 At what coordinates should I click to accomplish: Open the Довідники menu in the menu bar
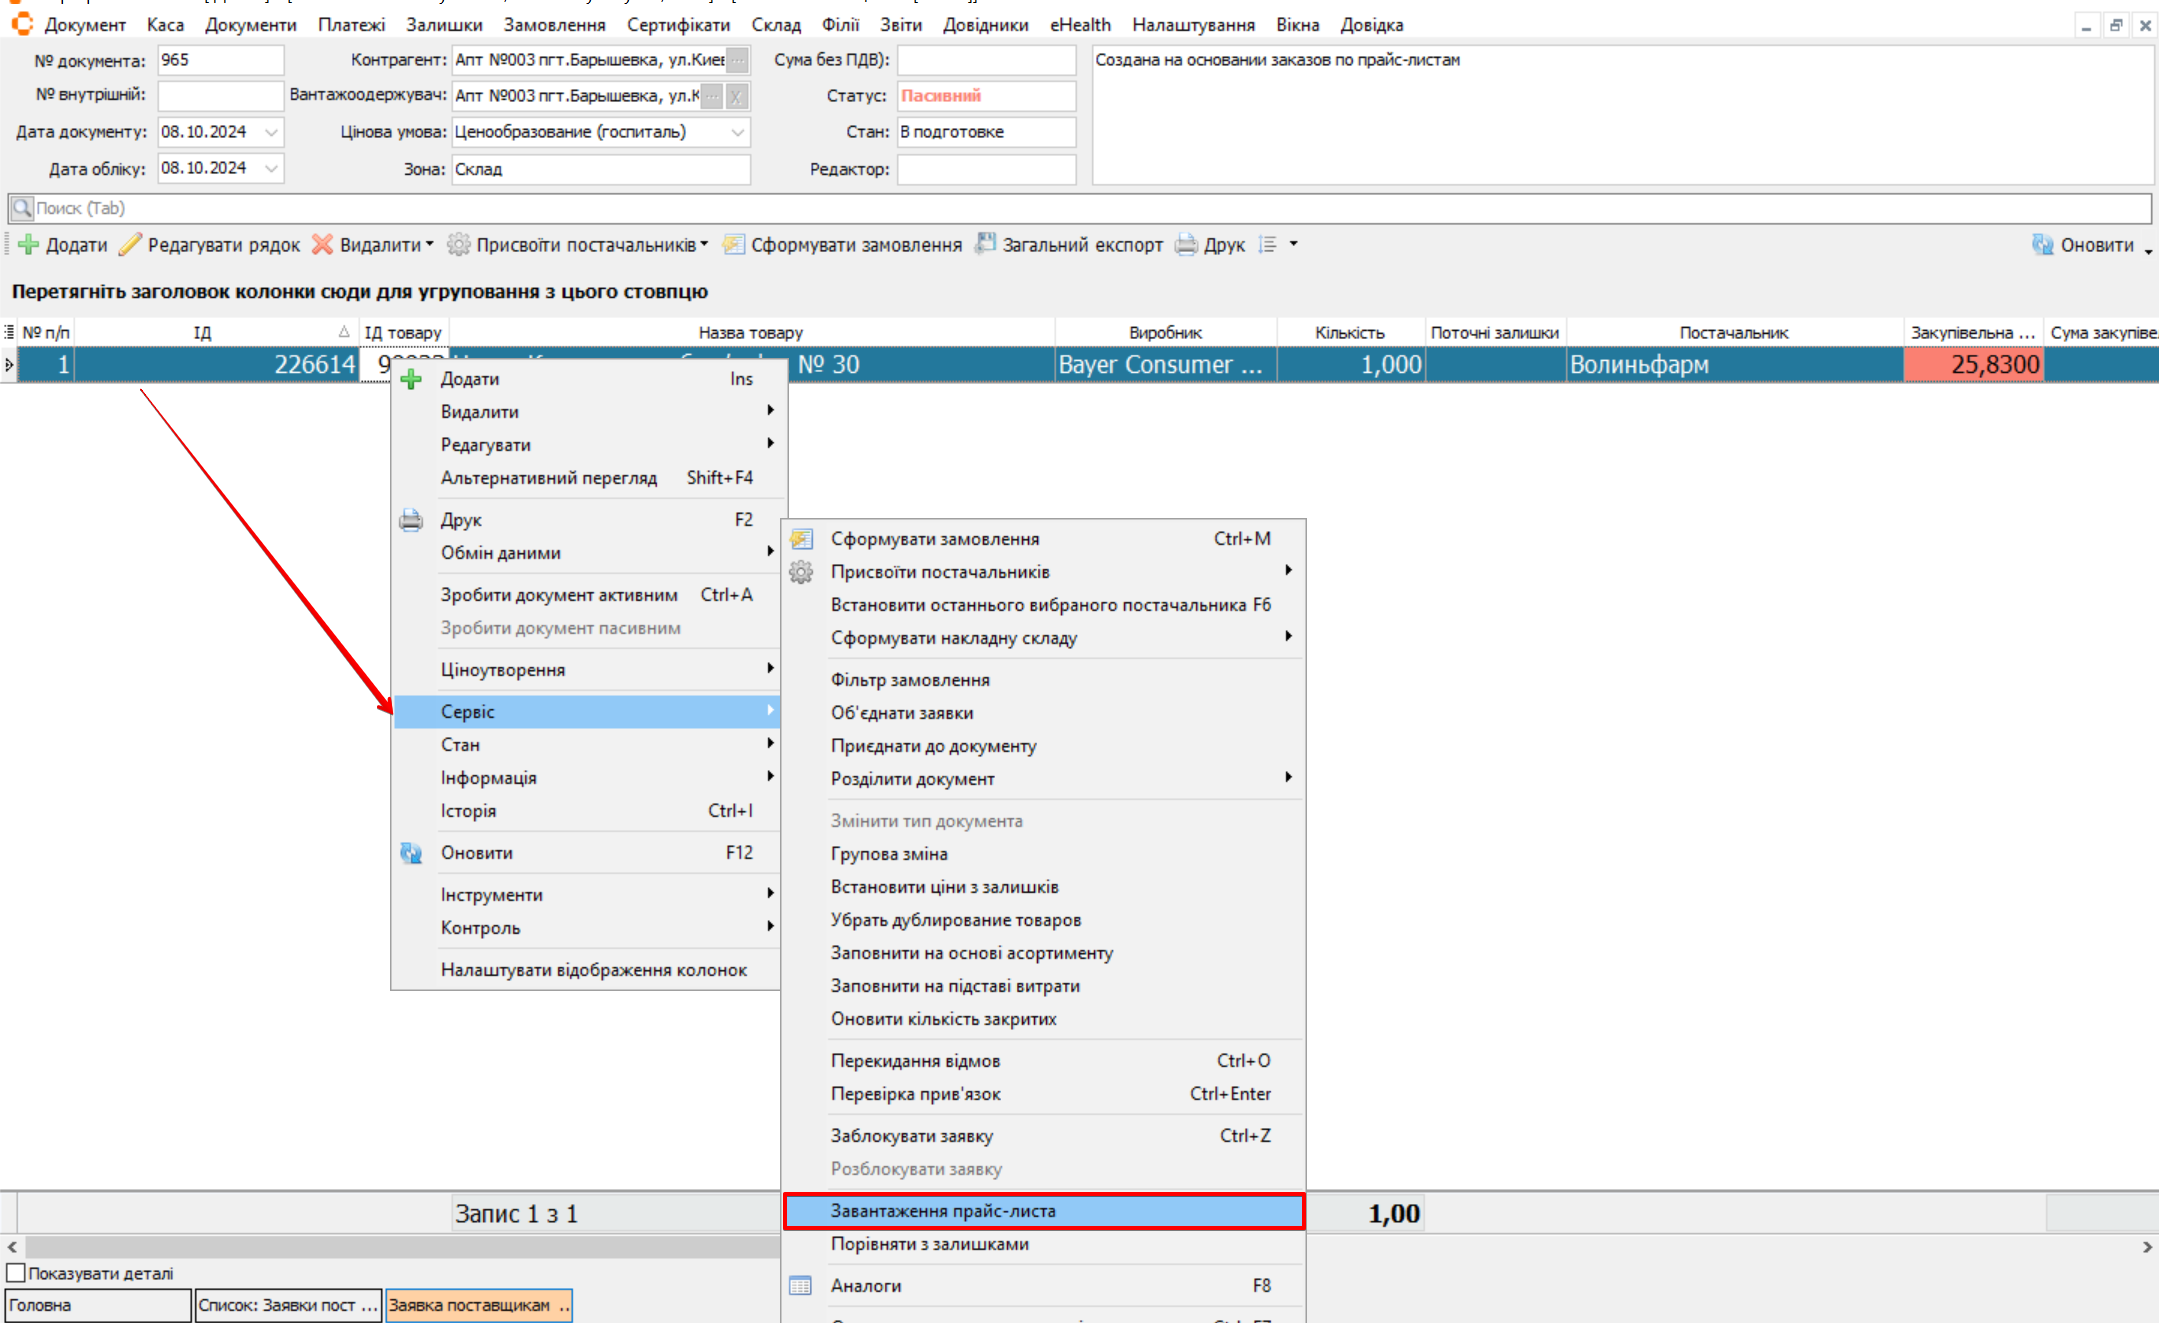coord(985,25)
